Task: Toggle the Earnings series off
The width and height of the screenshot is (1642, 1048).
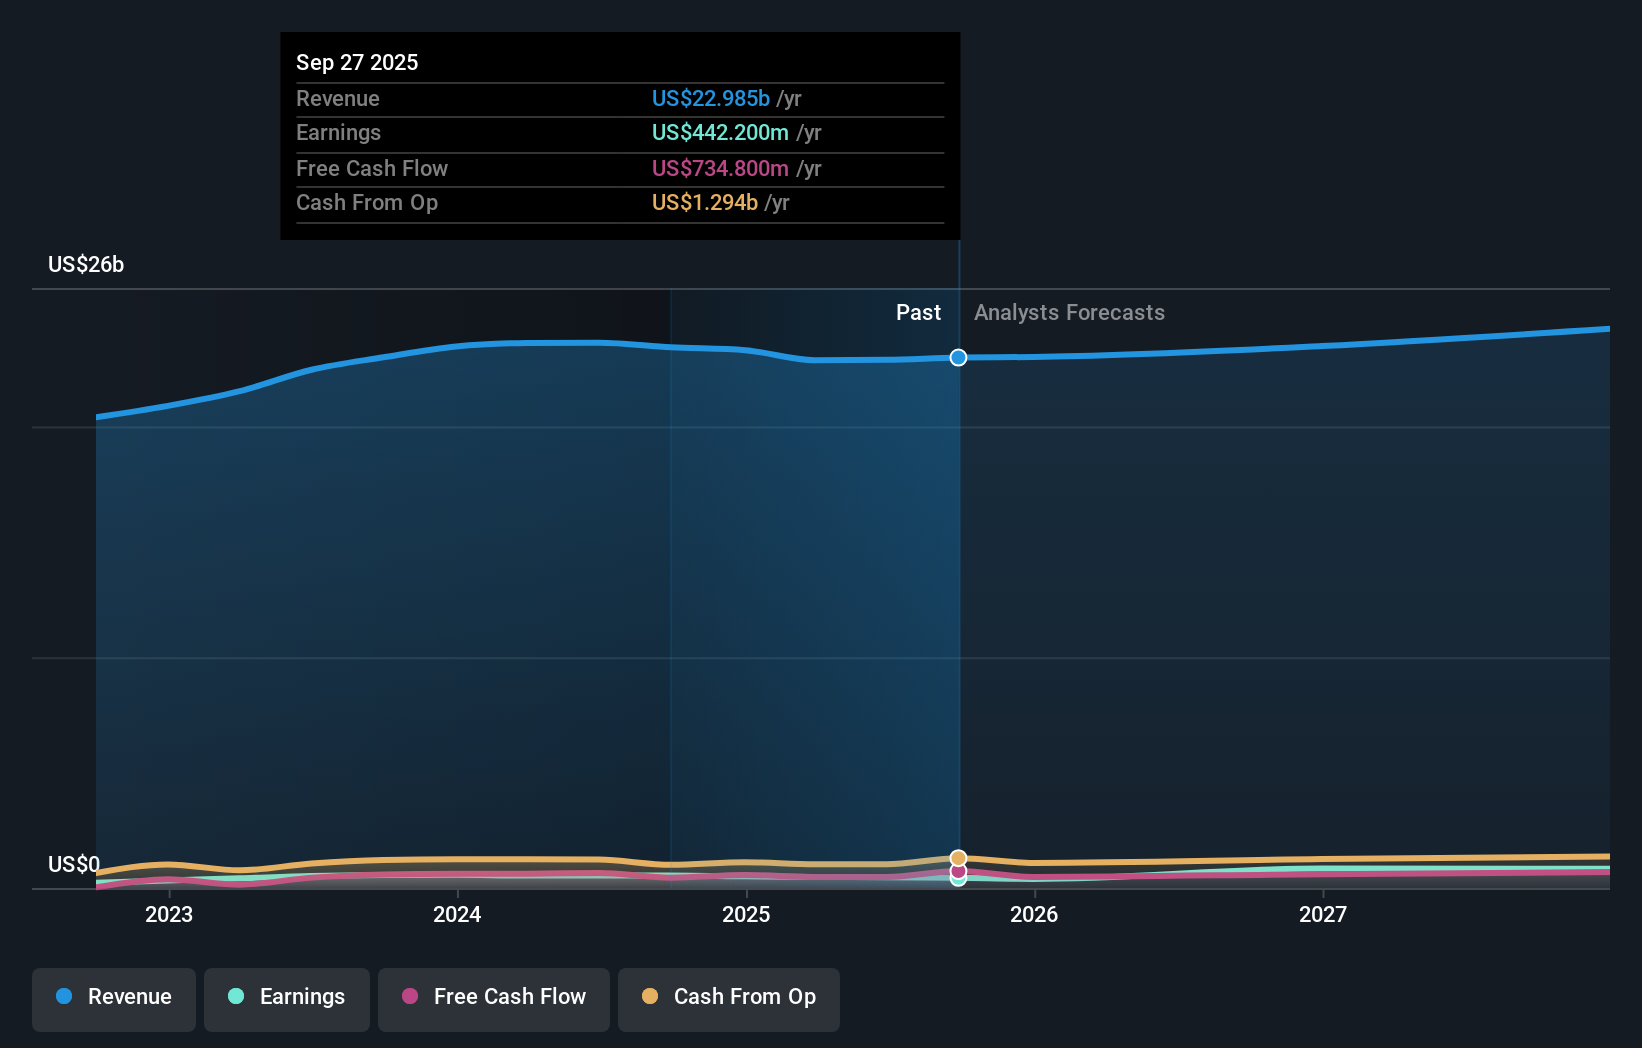Action: pos(286,999)
